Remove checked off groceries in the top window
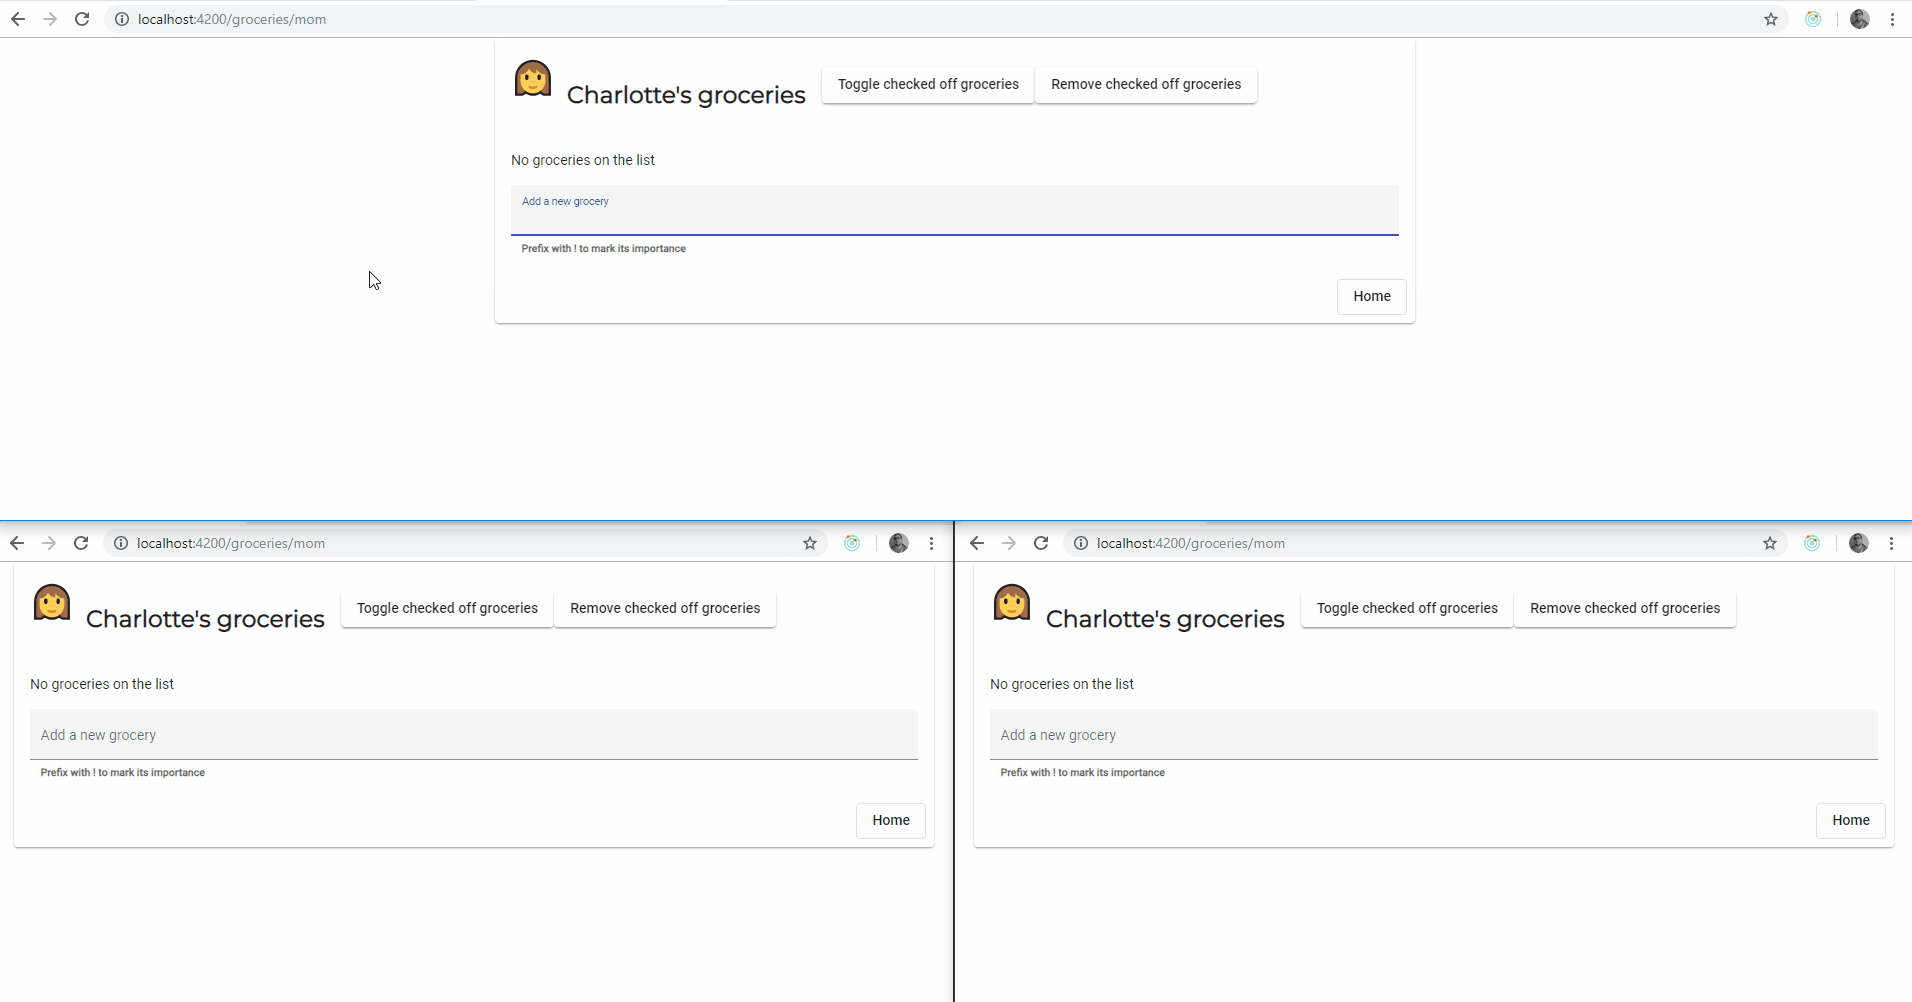The image size is (1912, 1002). pyautogui.click(x=1146, y=85)
